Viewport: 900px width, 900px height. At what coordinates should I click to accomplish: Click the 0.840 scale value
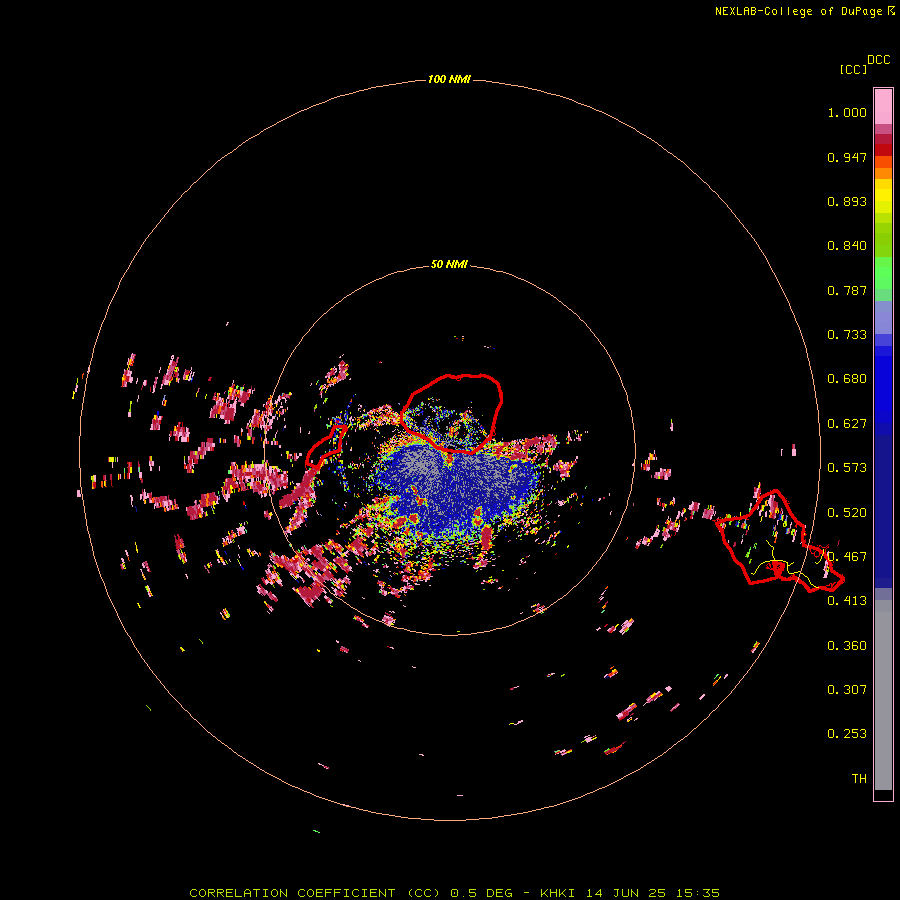coord(847,246)
